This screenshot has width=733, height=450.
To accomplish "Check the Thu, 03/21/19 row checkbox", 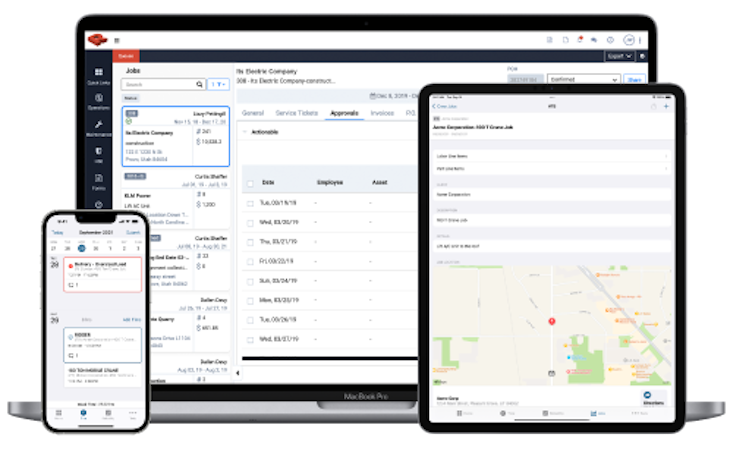I will click(250, 243).
